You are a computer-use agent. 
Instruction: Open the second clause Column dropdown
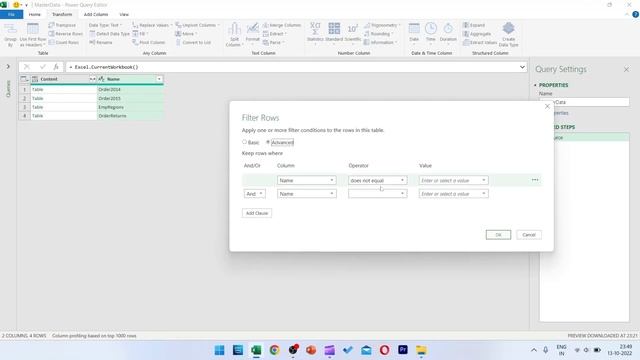coord(307,194)
